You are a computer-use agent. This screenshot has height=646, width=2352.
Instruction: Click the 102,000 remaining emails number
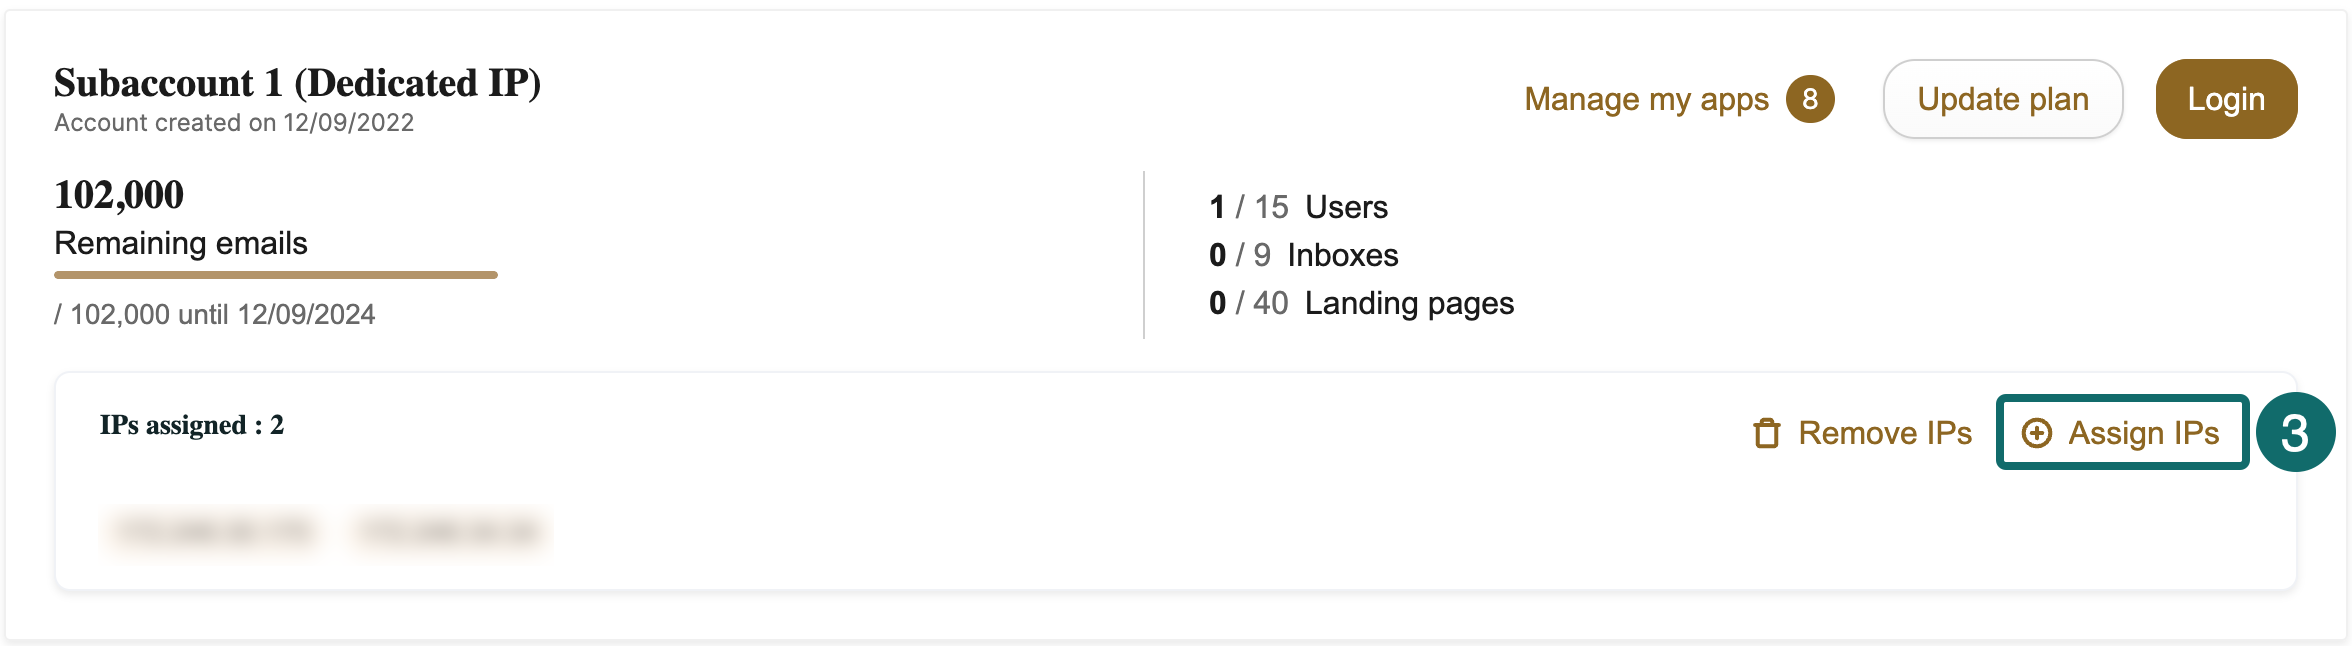coord(119,195)
